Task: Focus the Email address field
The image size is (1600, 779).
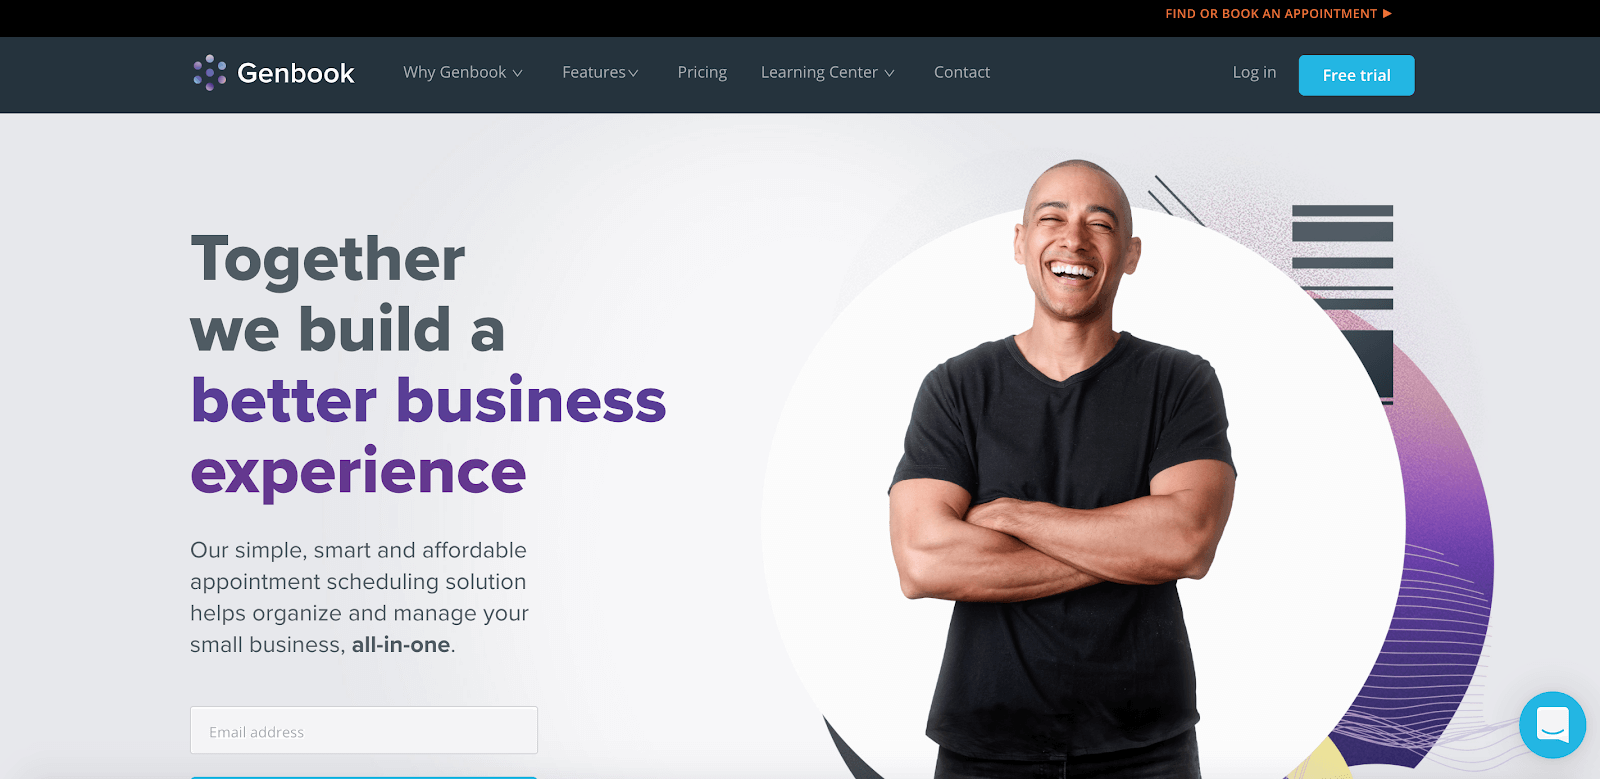Action: [x=364, y=730]
